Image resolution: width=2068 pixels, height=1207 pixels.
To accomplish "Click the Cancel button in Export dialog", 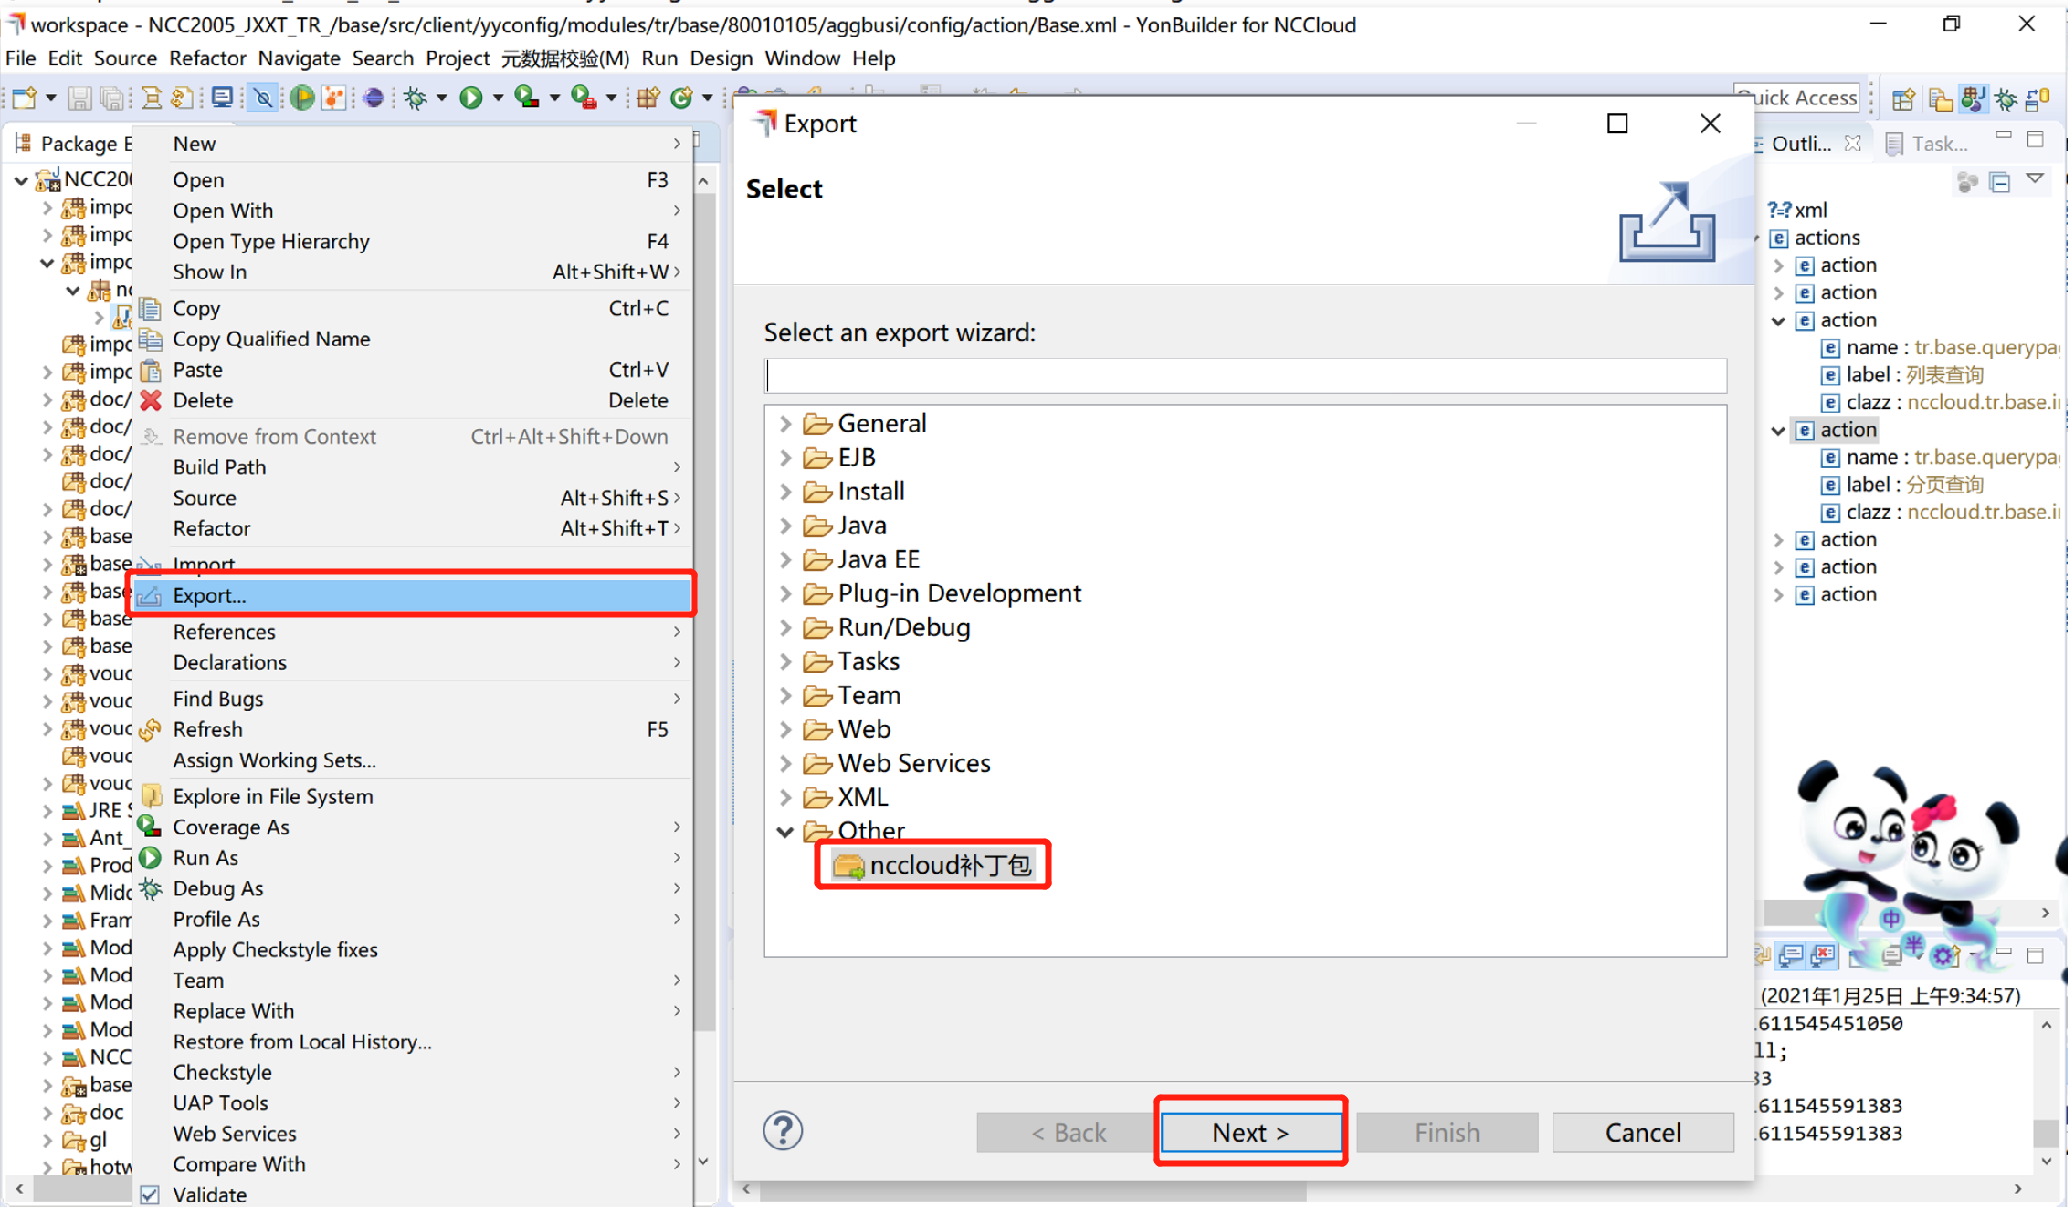I will pos(1642,1132).
